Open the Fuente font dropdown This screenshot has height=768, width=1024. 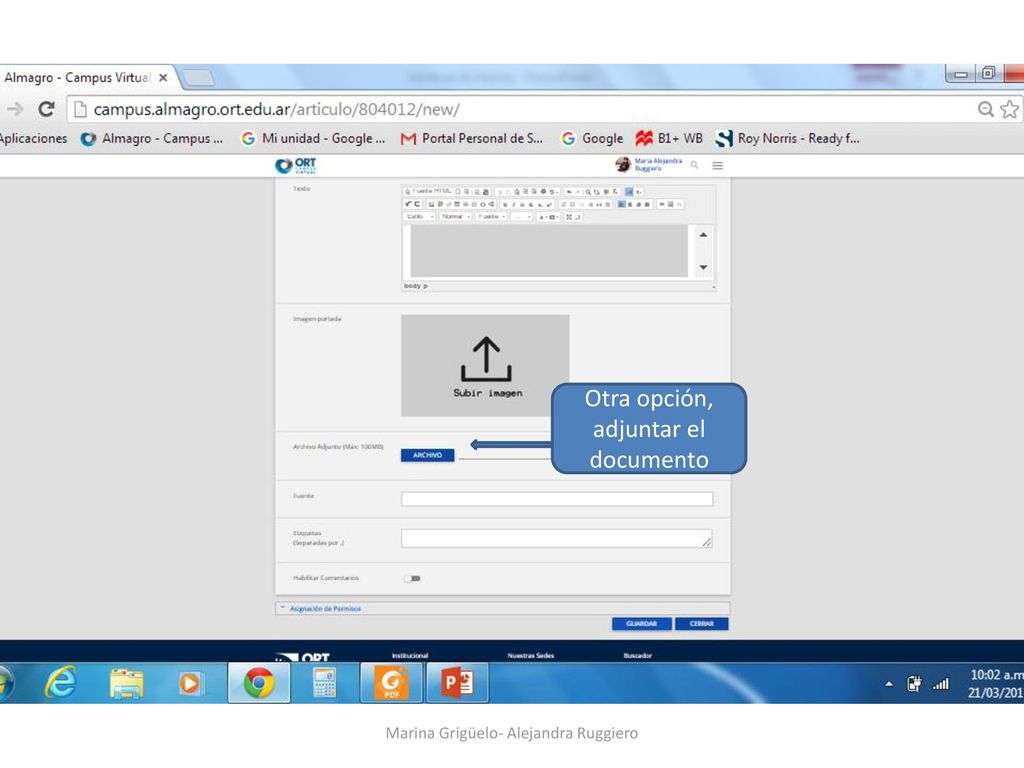click(x=491, y=216)
